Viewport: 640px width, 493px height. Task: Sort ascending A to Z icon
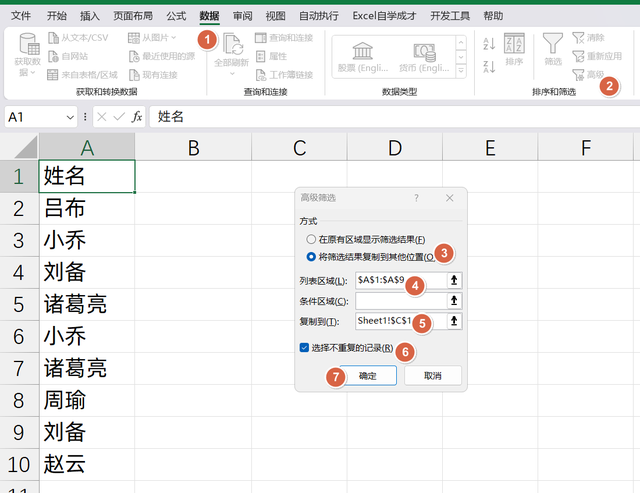489,44
